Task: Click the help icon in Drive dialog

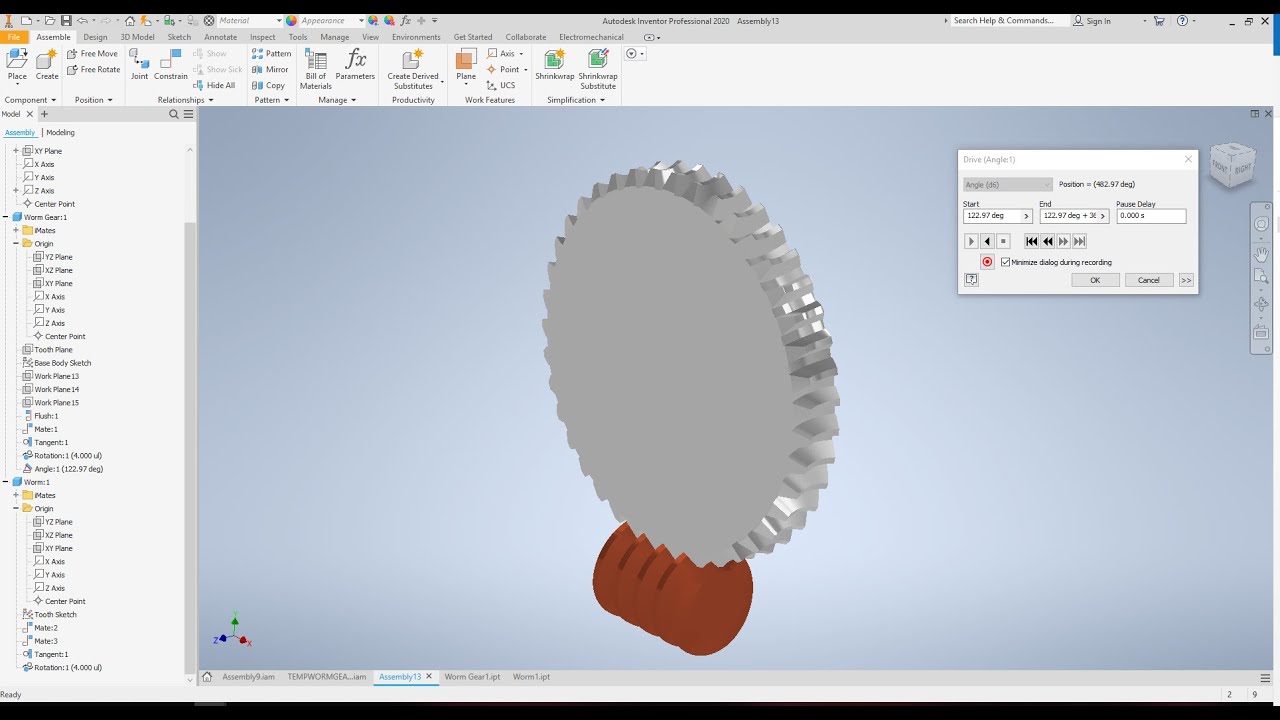Action: (971, 280)
